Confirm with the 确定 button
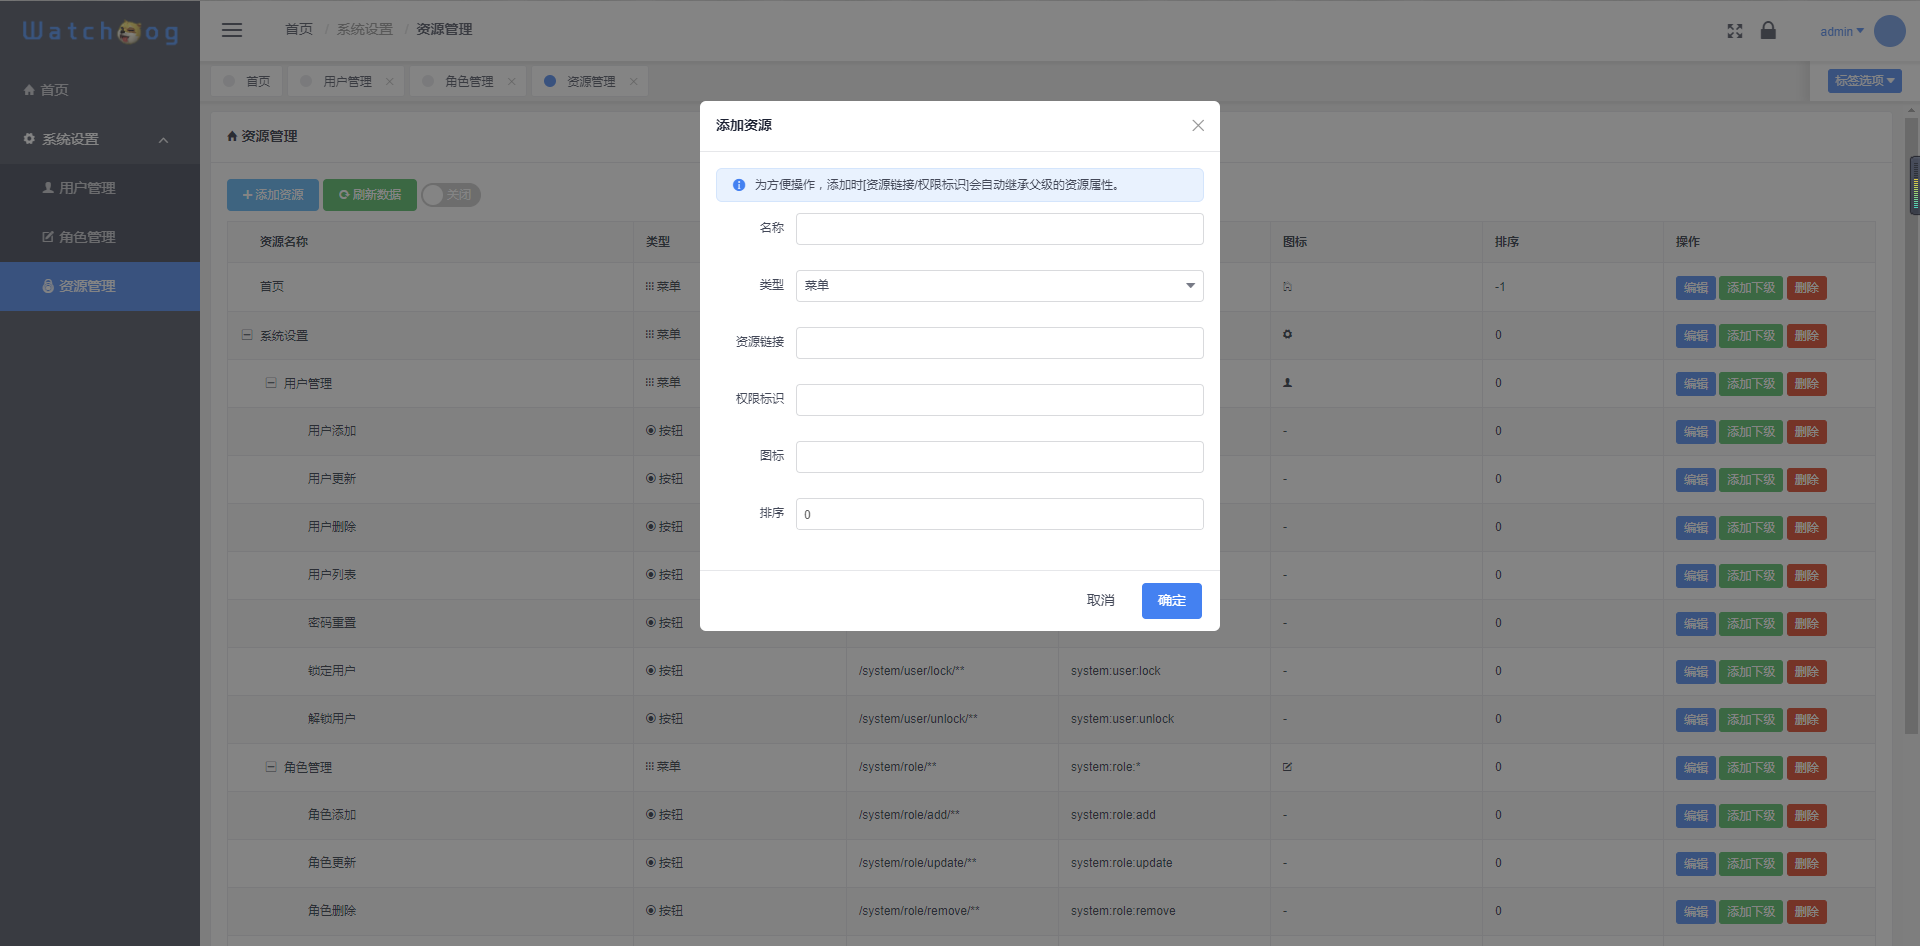The image size is (1920, 946). click(x=1172, y=600)
